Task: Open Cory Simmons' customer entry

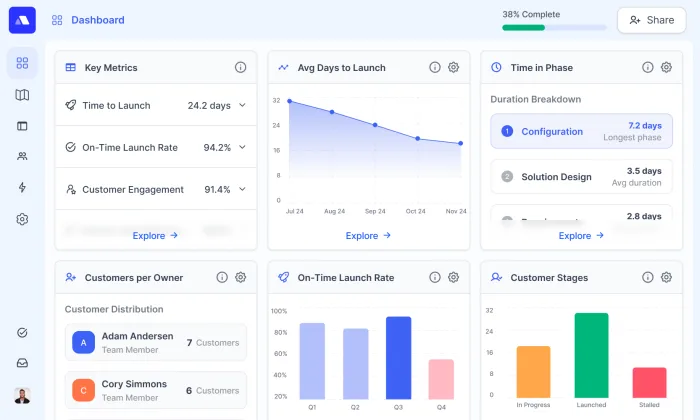Action: pos(156,390)
